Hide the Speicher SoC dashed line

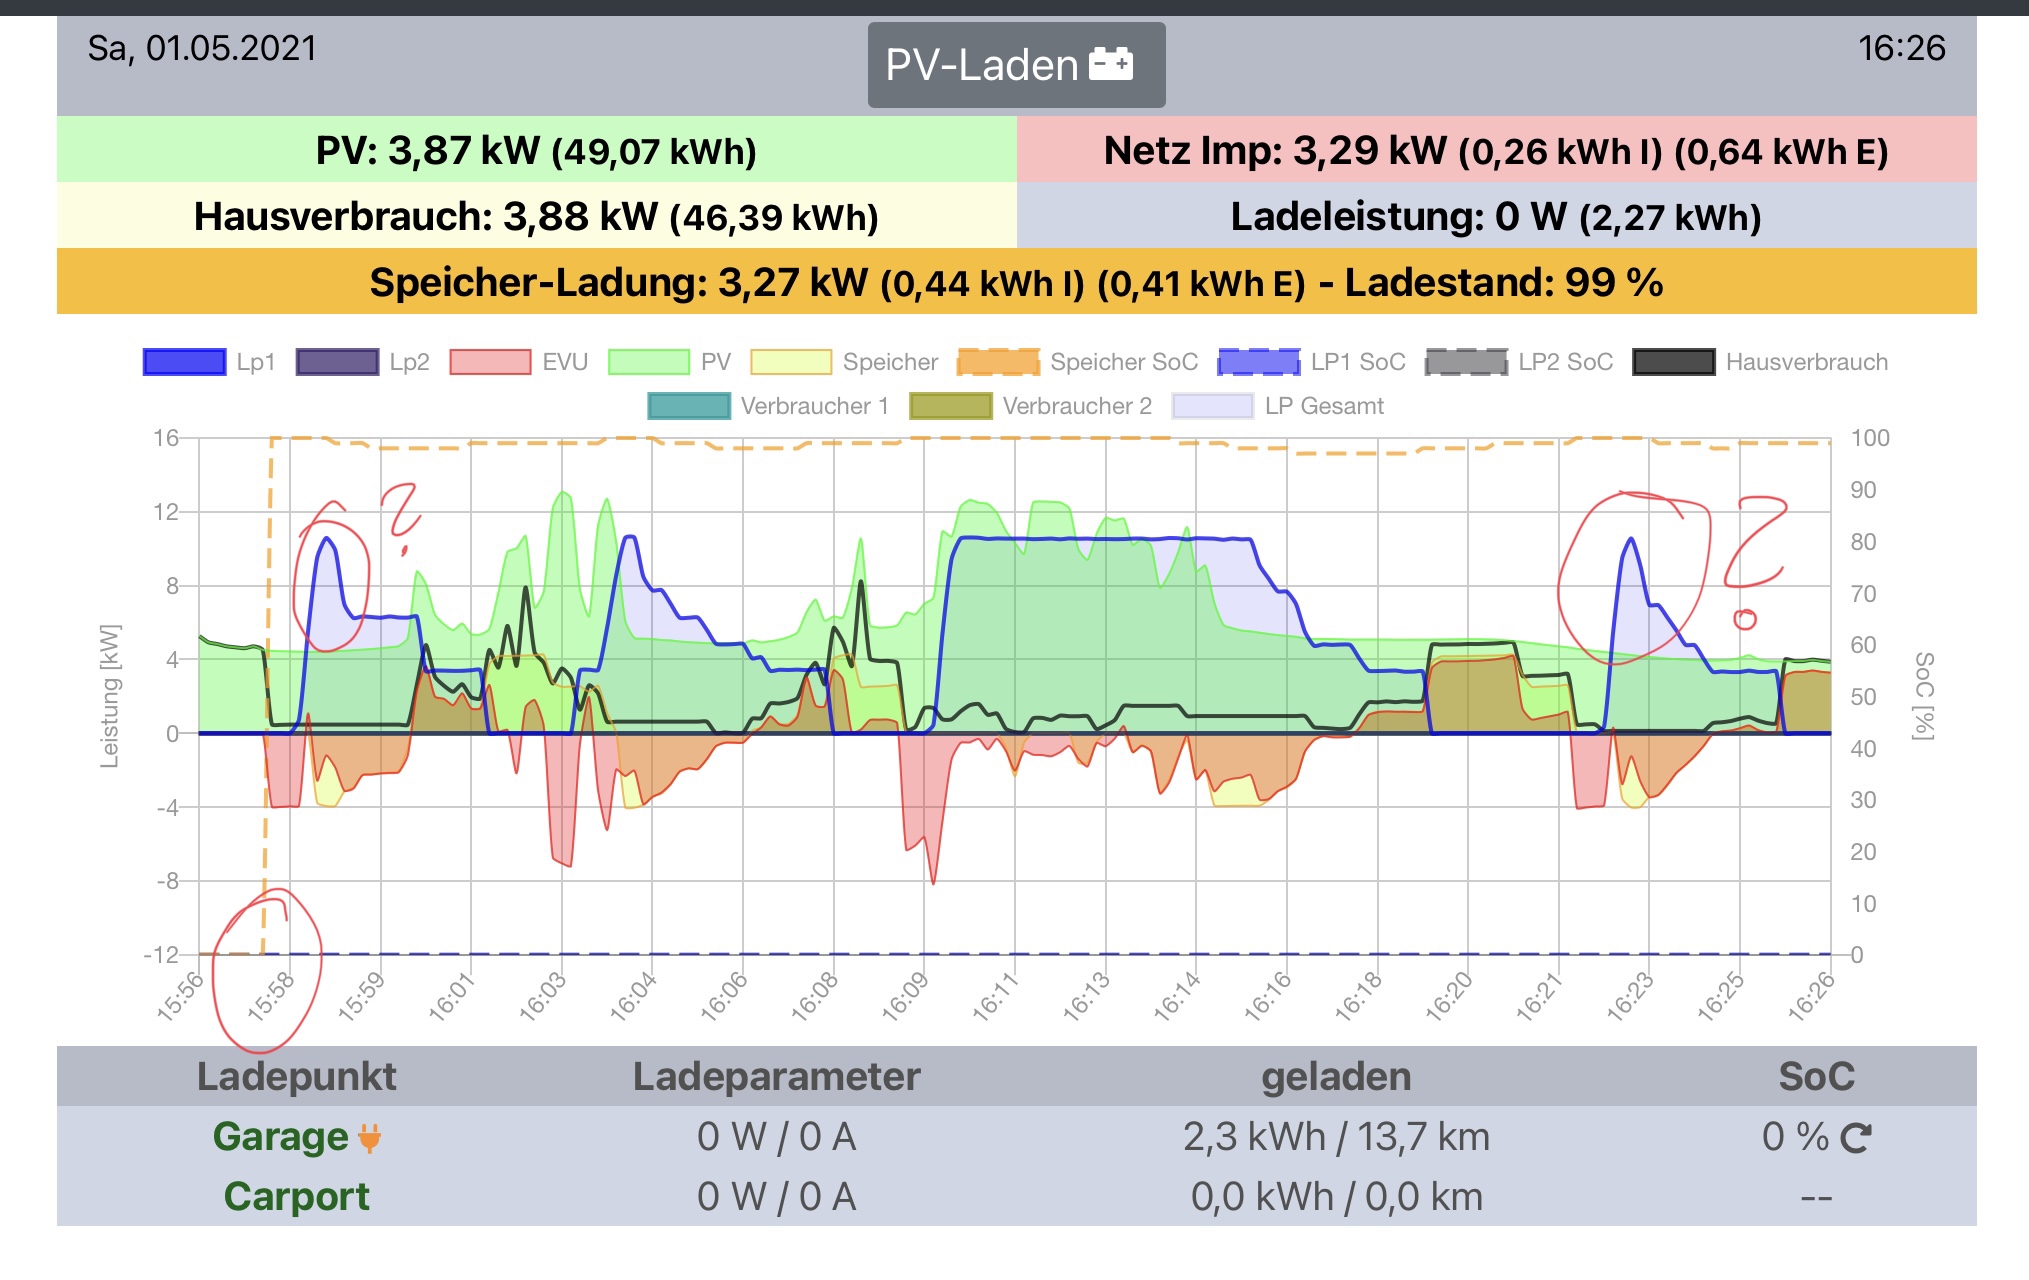[998, 362]
